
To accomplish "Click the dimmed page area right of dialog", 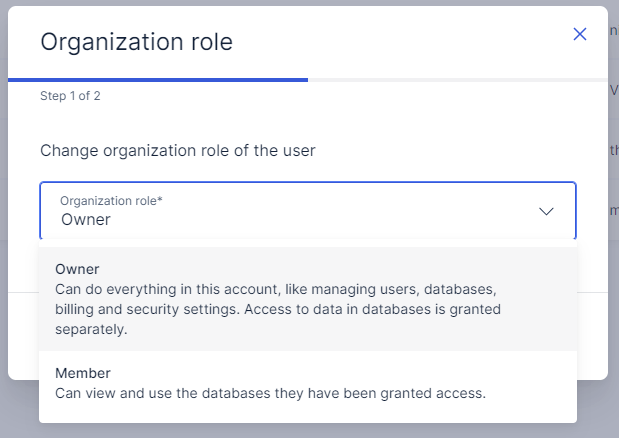I will [x=613, y=300].
